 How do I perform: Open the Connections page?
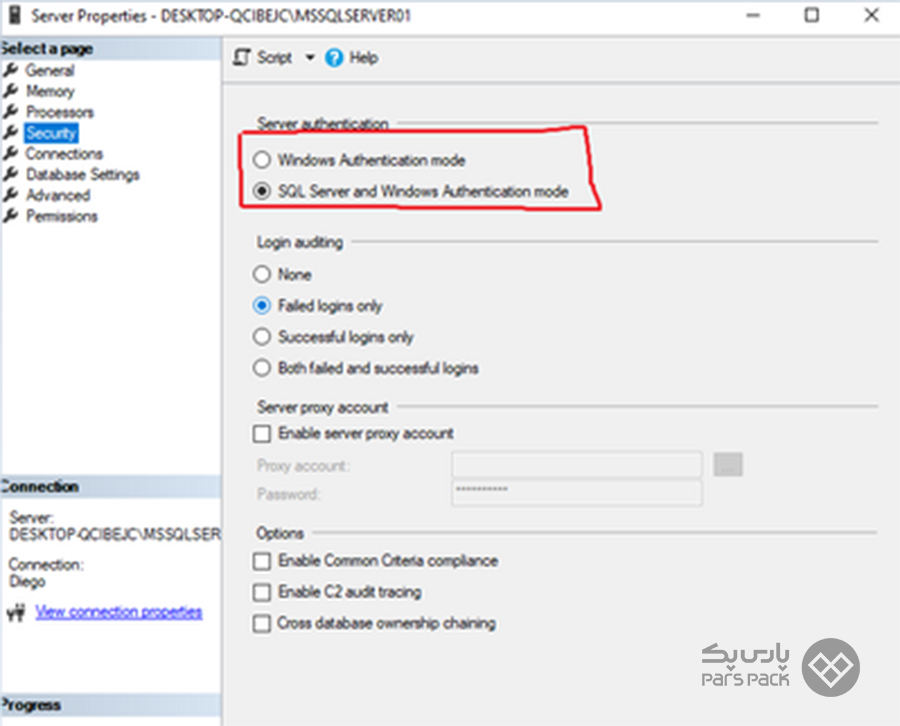(64, 154)
